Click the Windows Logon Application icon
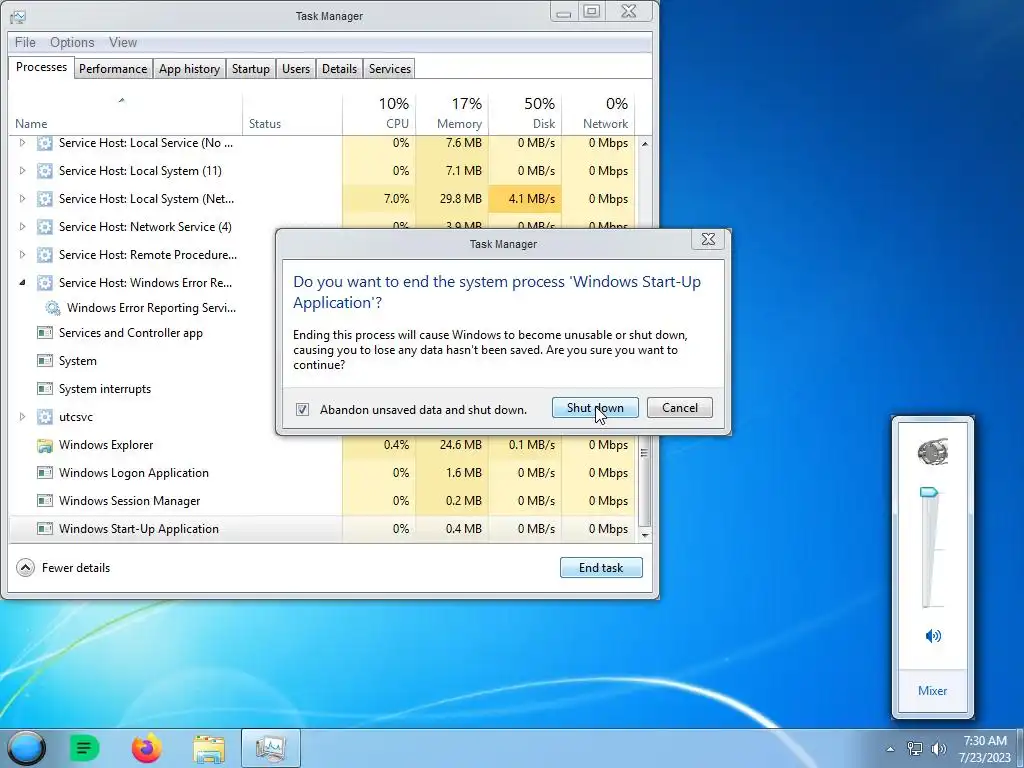This screenshot has width=1024, height=768. (44, 473)
